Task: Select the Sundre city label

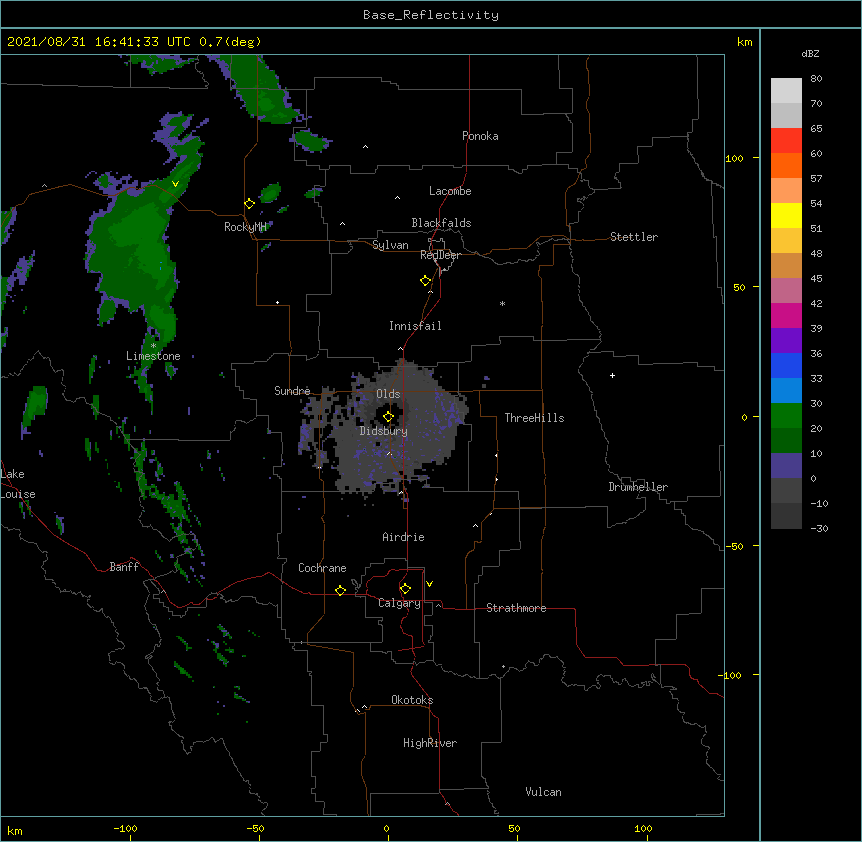Action: point(292,391)
